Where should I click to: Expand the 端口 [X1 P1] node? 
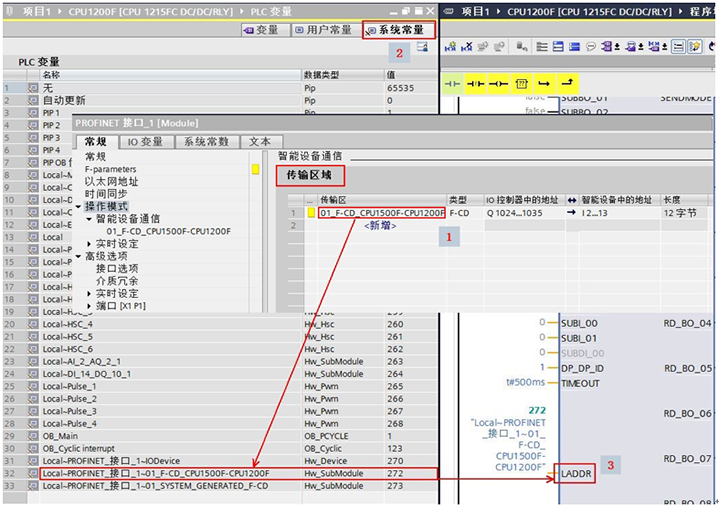(89, 306)
